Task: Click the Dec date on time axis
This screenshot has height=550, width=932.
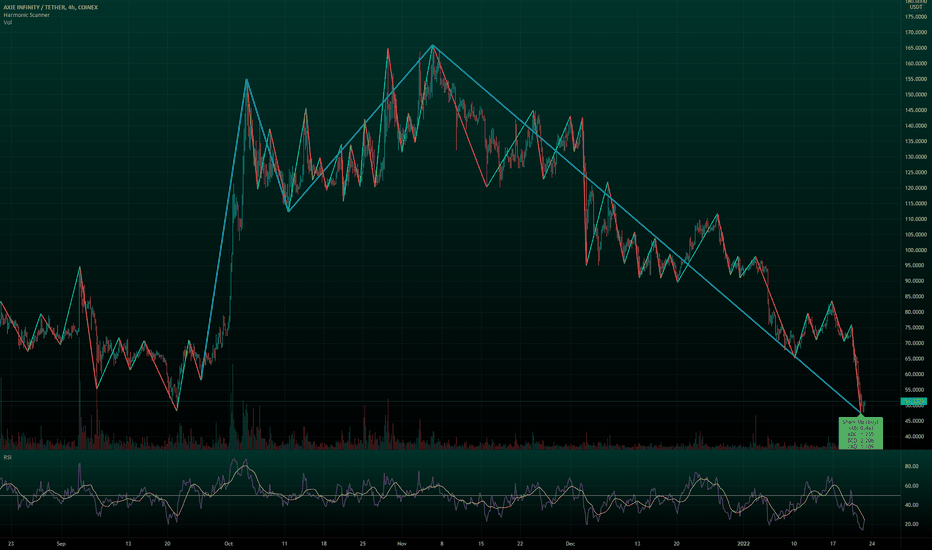Action: (x=570, y=543)
